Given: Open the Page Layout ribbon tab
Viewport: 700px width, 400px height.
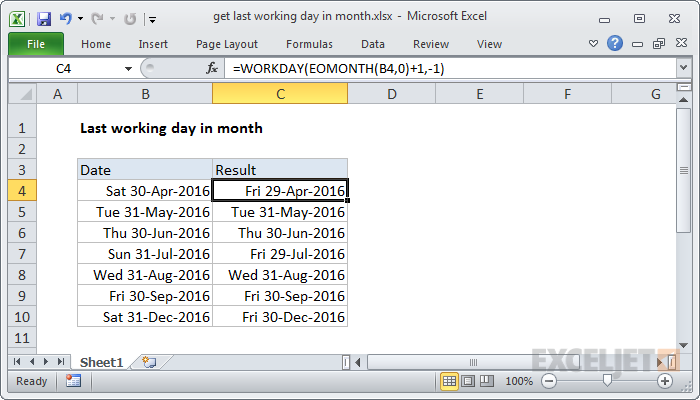Looking at the screenshot, I should coord(227,44).
